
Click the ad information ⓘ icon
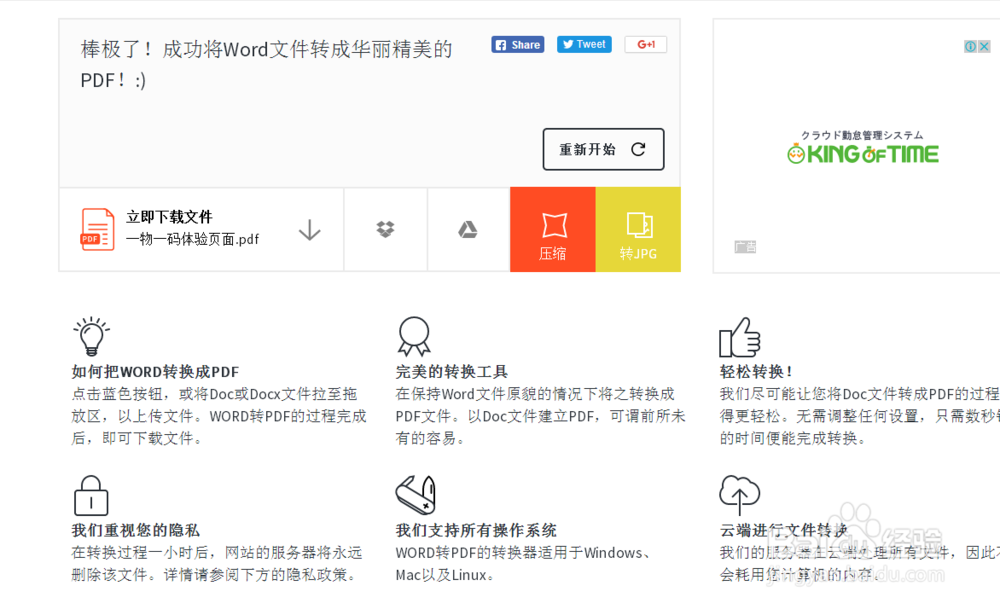[x=970, y=46]
